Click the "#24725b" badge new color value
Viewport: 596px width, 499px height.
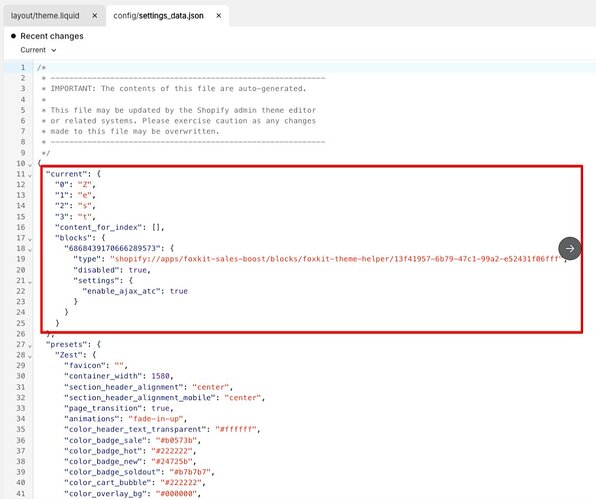coord(172,461)
